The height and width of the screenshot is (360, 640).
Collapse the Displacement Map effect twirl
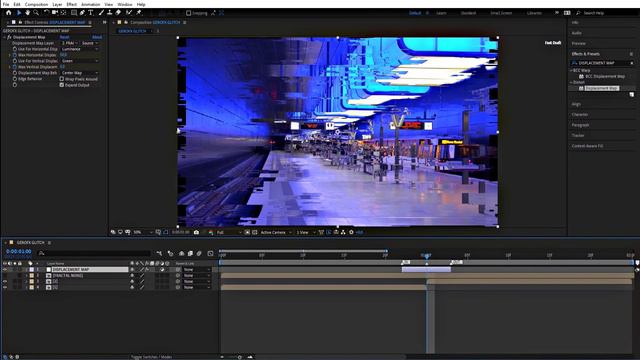click(4, 37)
